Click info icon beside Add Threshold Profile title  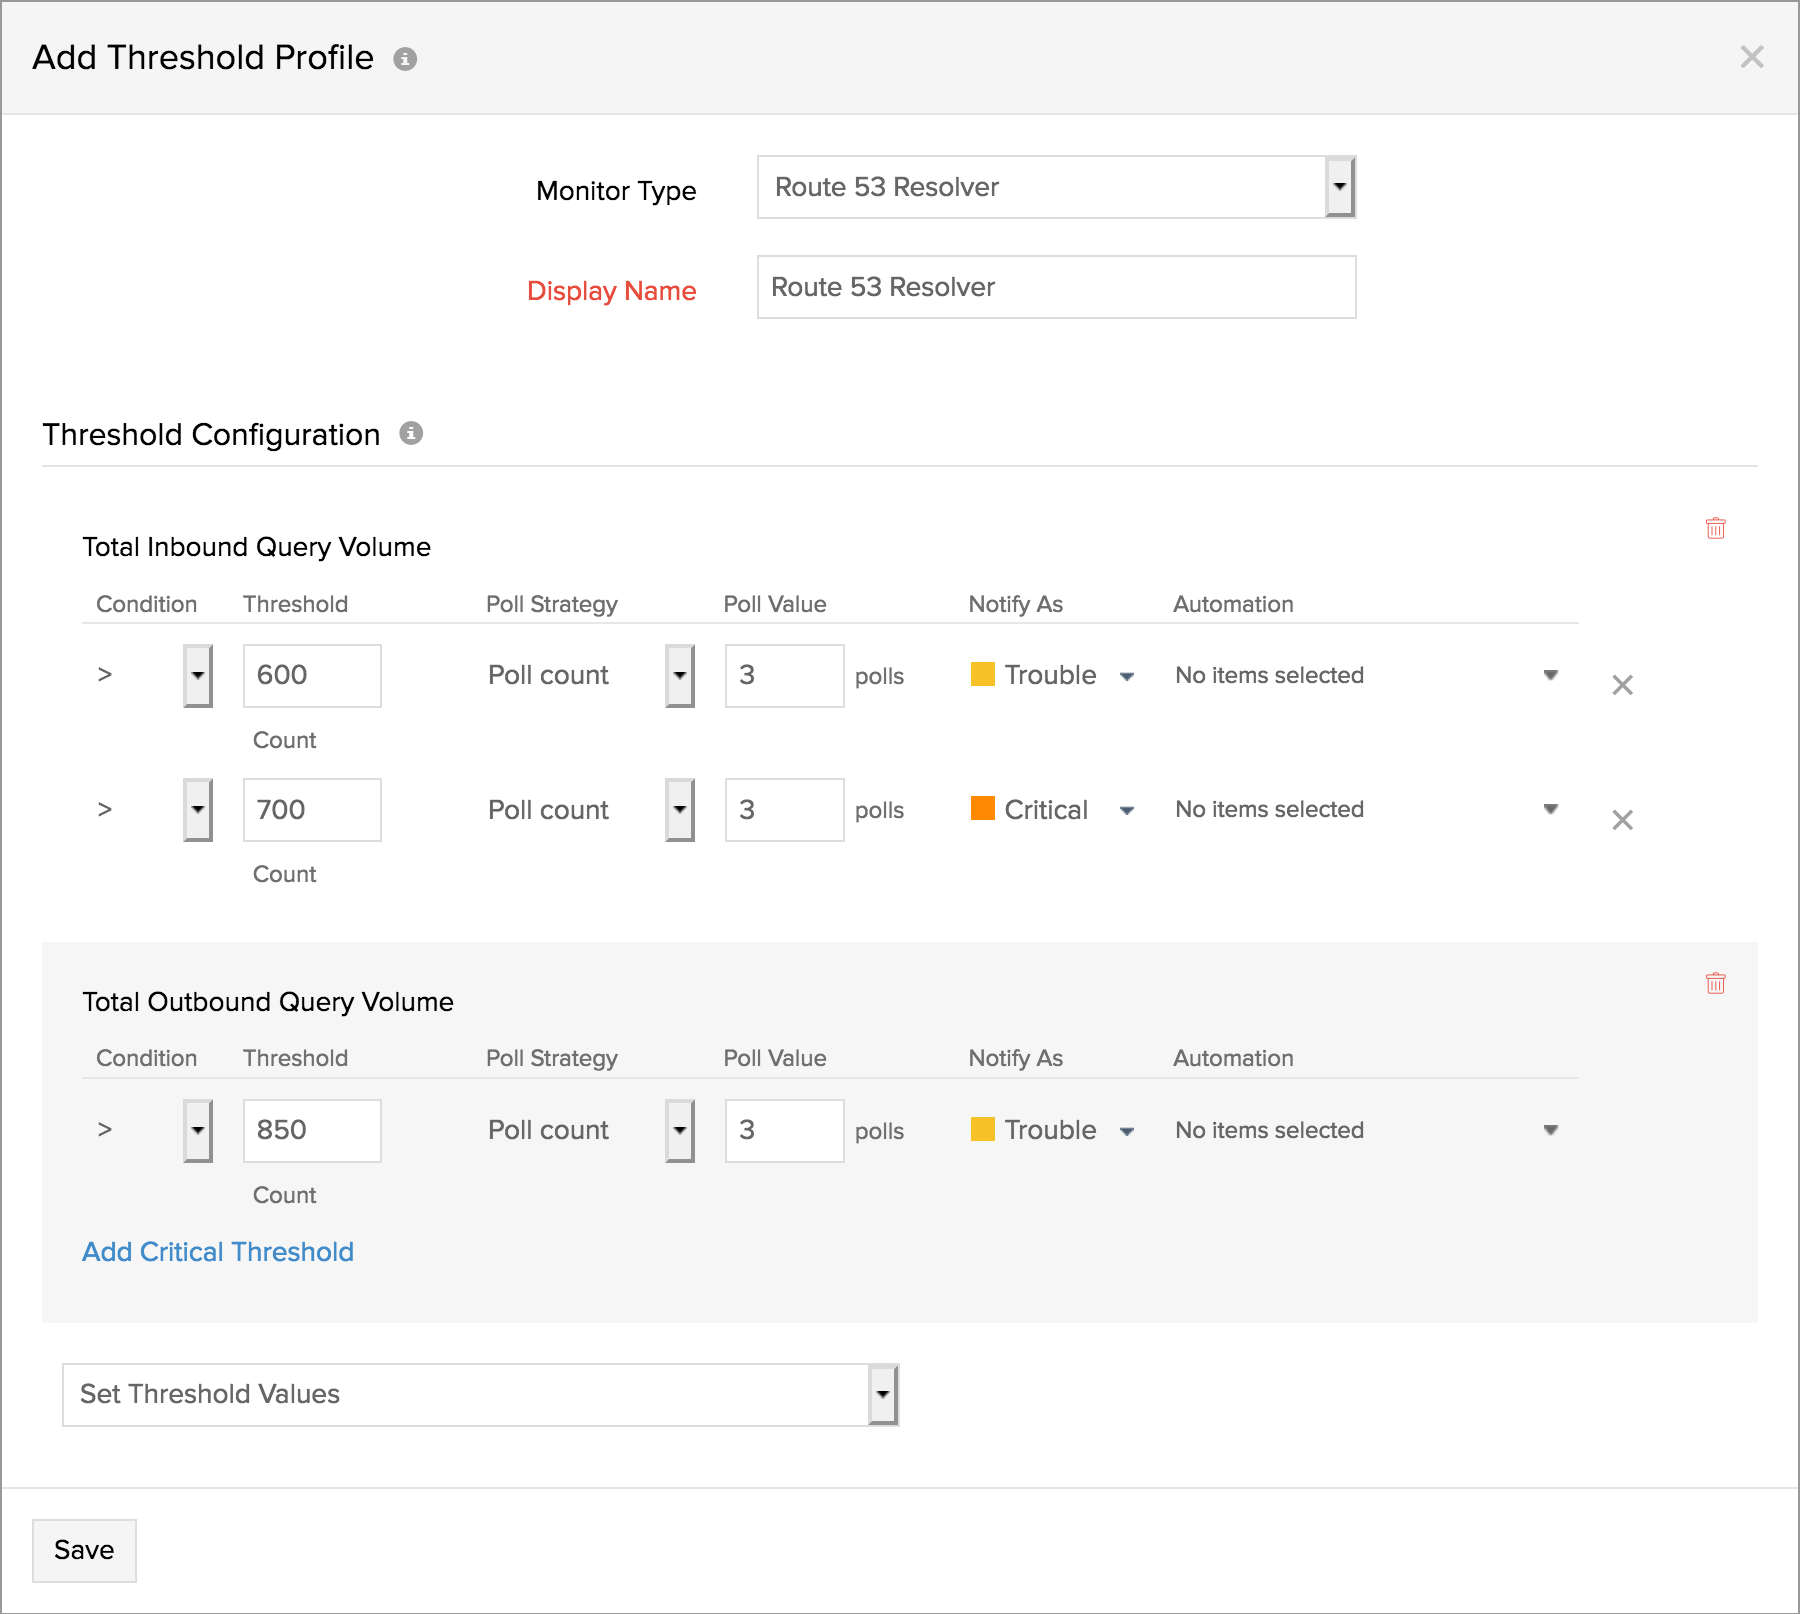coord(405,59)
